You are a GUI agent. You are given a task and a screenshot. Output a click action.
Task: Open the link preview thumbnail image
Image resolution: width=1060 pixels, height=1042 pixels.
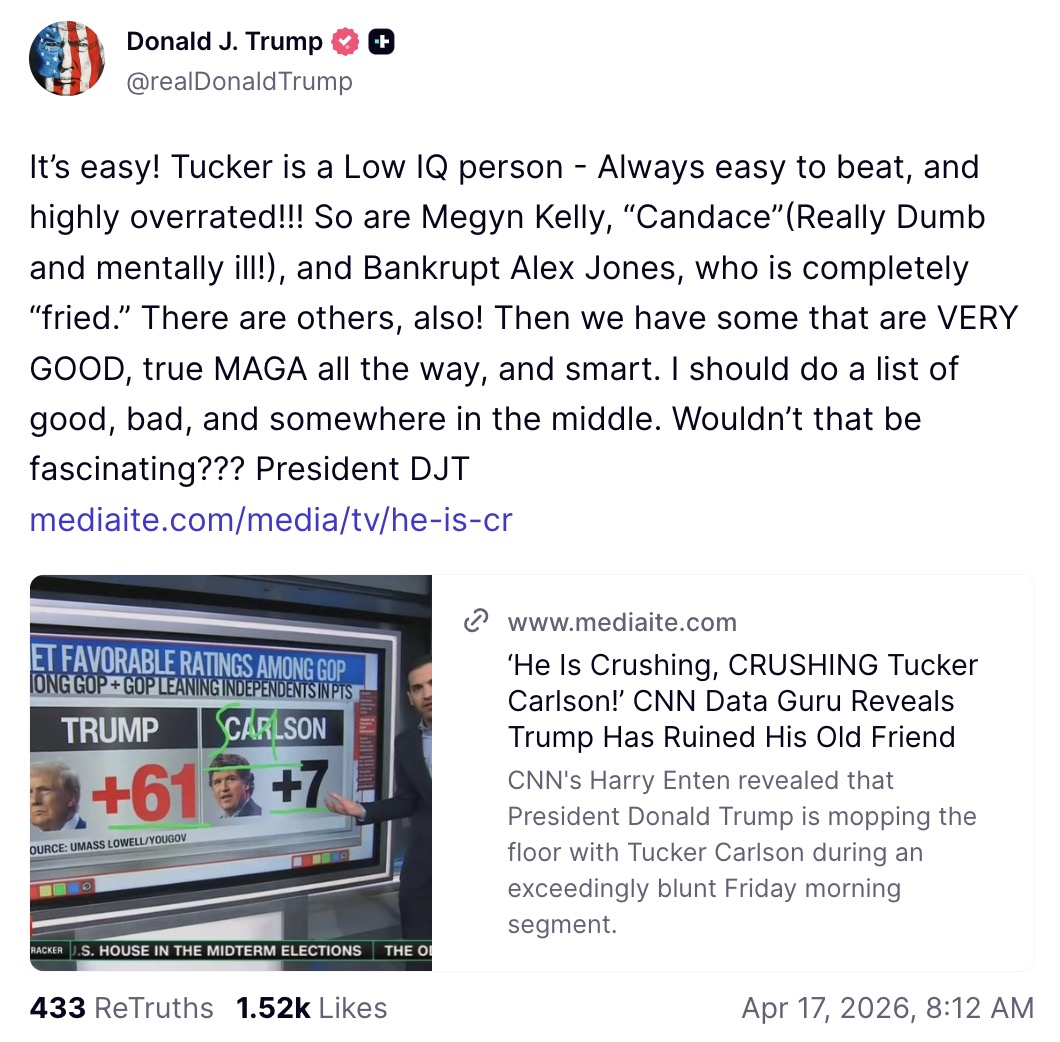click(x=231, y=772)
